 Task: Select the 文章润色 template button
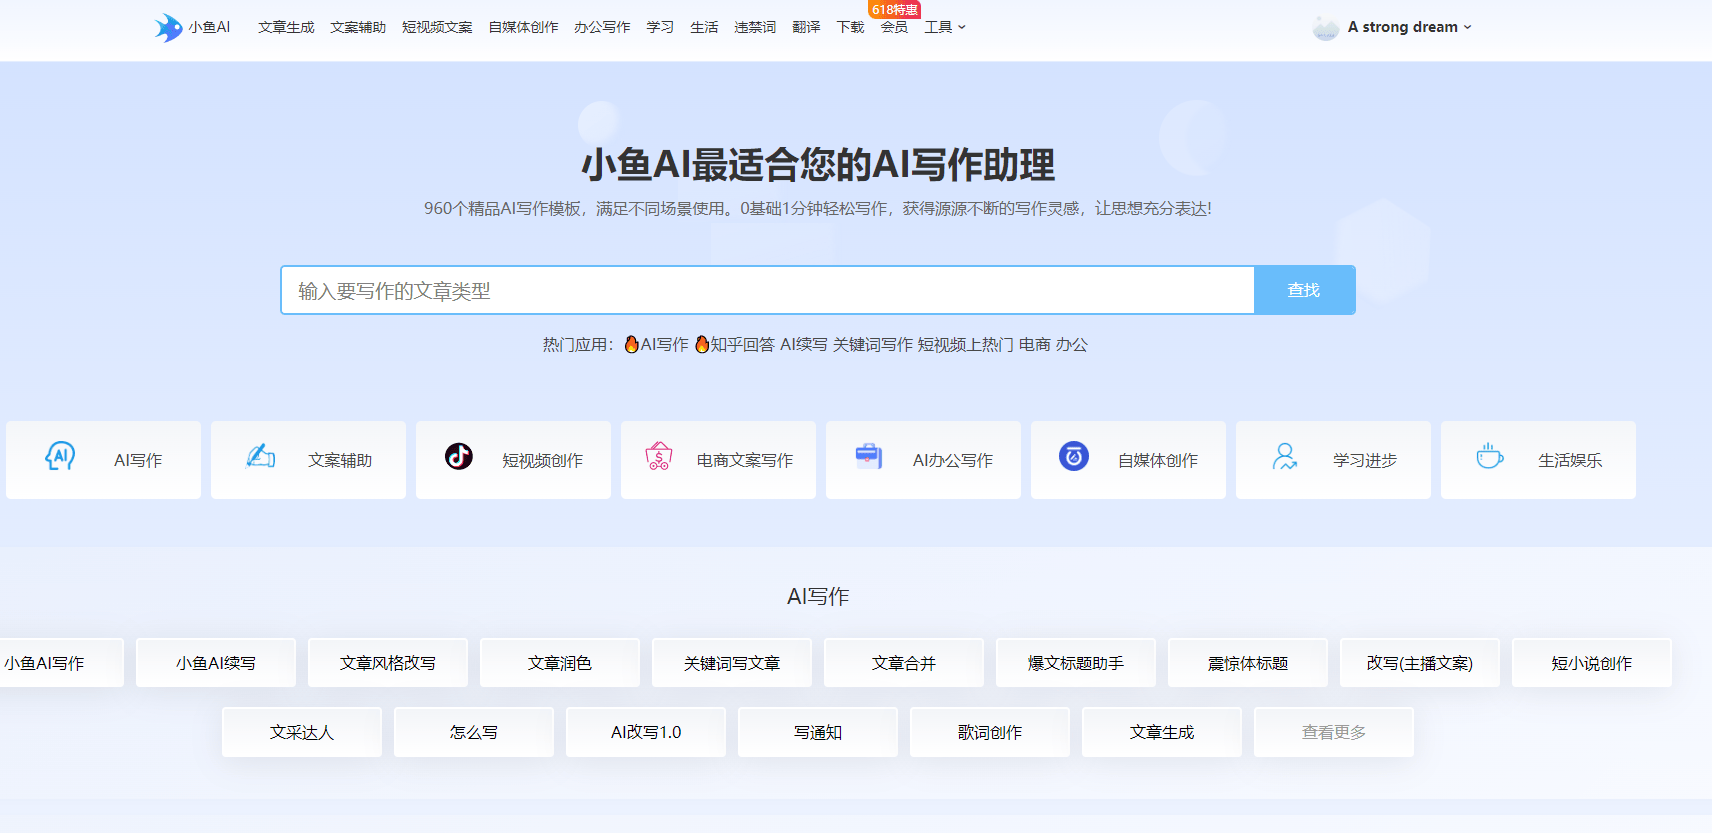pyautogui.click(x=560, y=663)
